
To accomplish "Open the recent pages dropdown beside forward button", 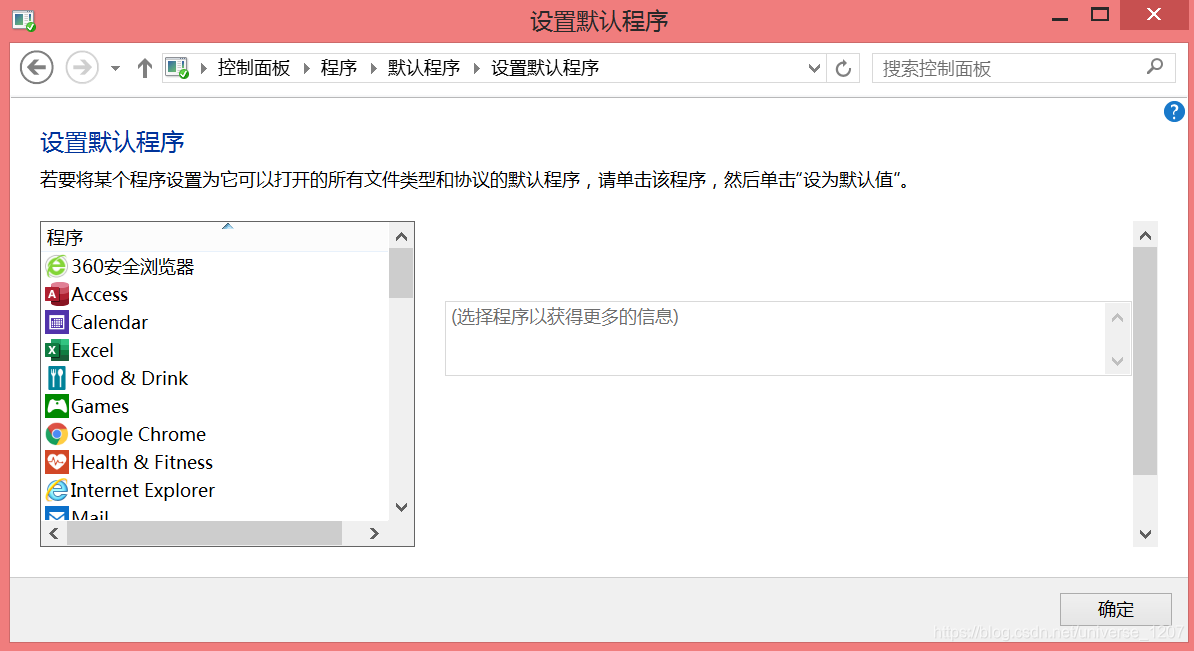I will tap(113, 68).
